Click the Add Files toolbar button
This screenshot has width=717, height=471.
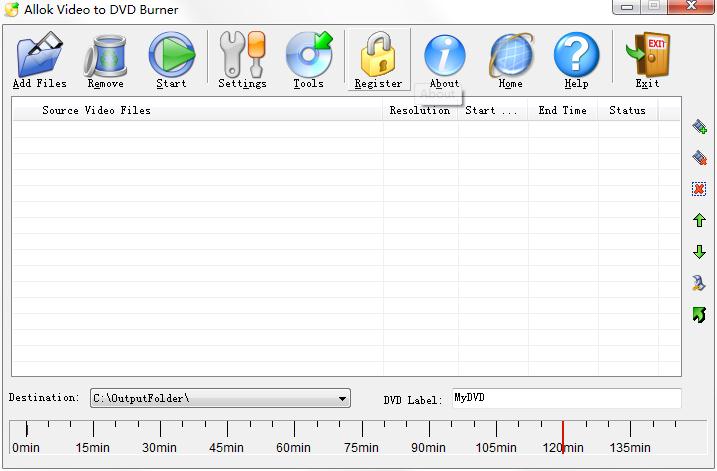pos(39,59)
